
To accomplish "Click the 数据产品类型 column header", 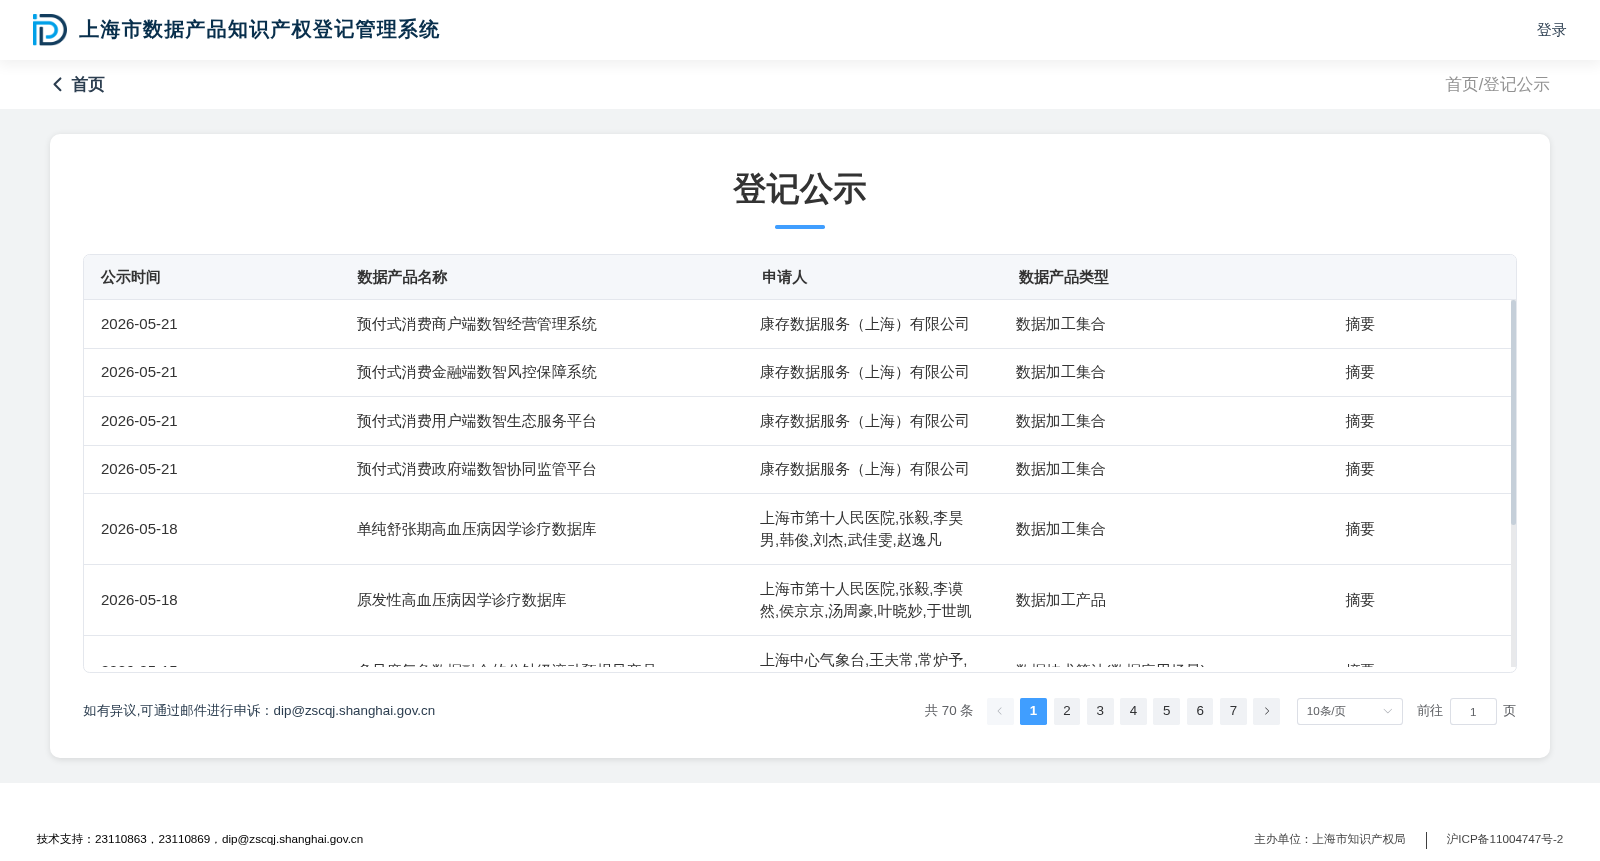I will coord(1063,277).
